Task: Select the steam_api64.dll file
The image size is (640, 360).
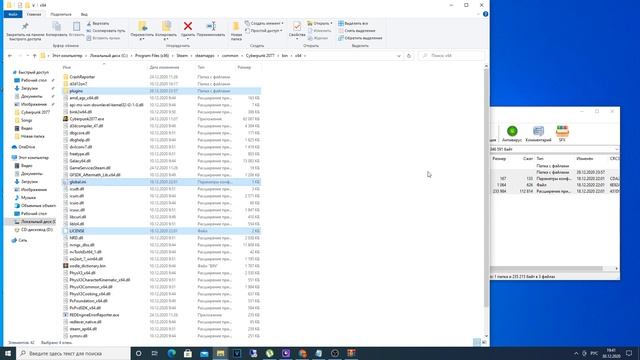Action: click(x=161, y=329)
